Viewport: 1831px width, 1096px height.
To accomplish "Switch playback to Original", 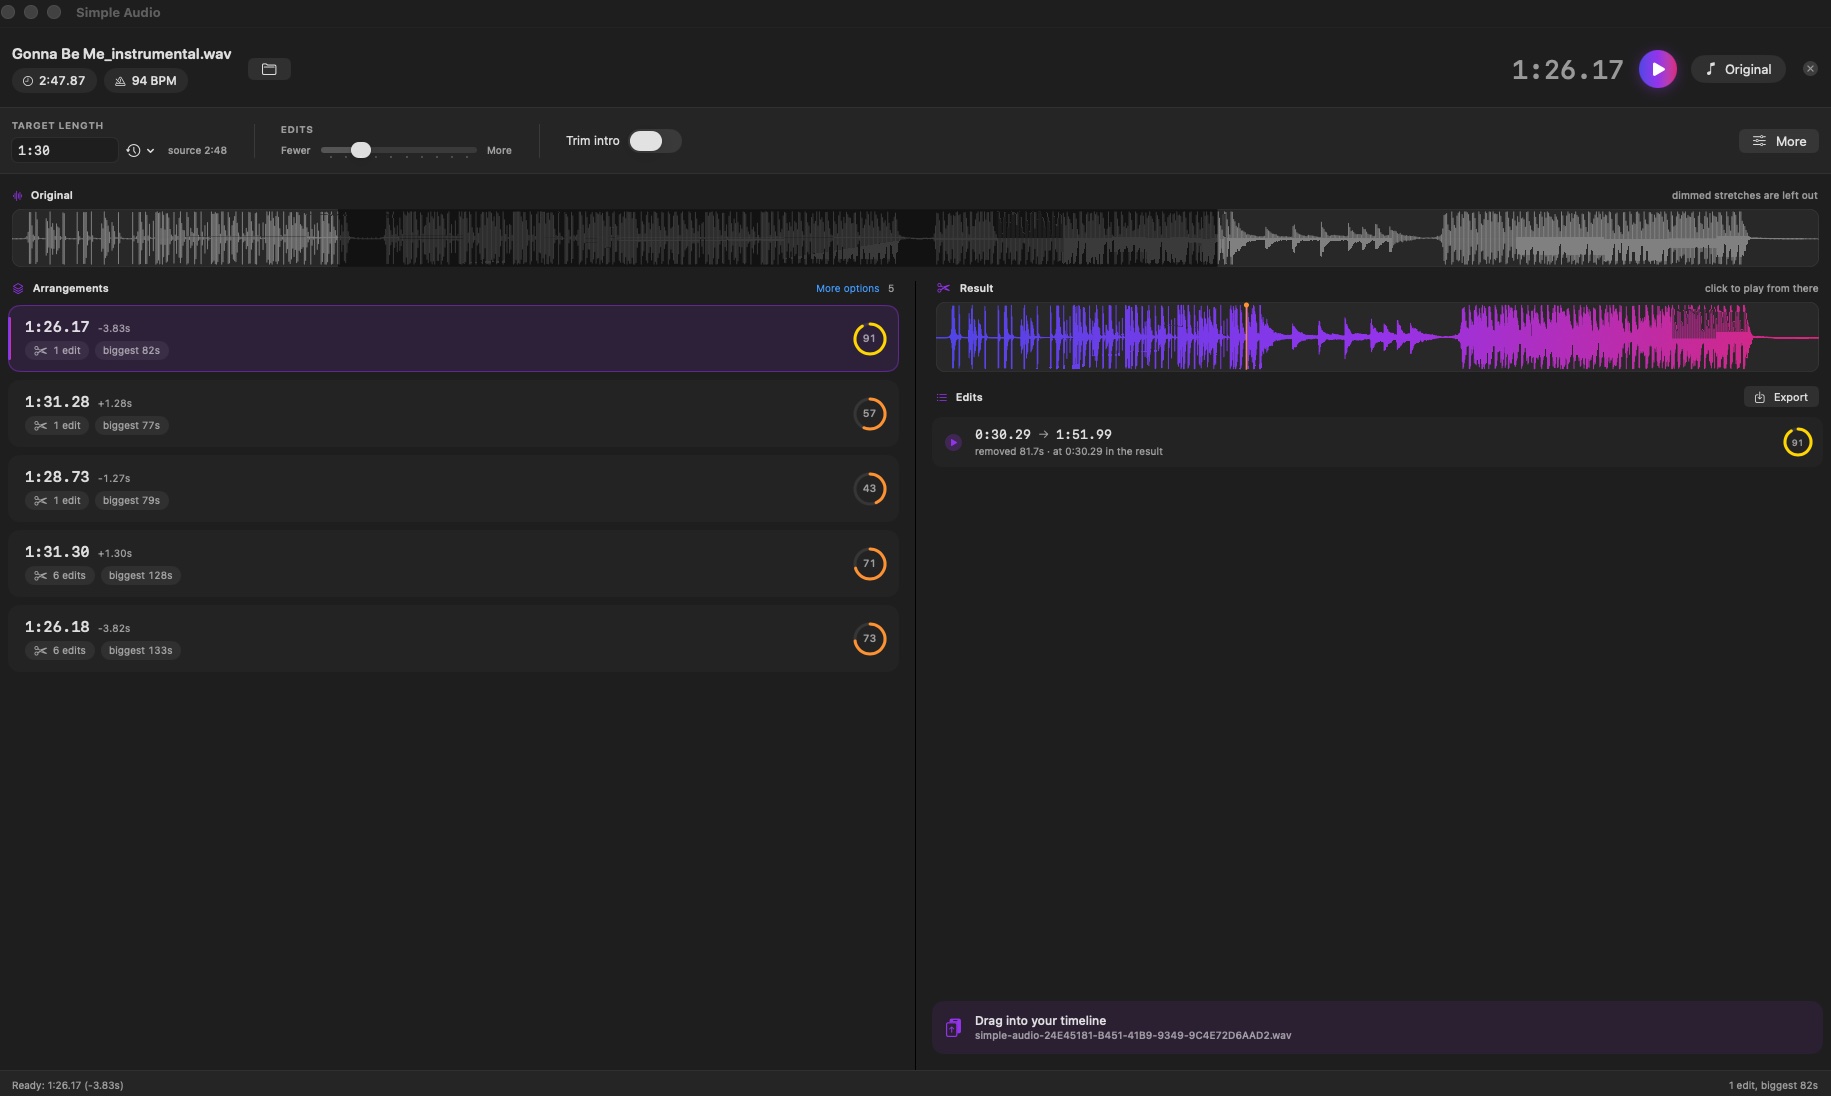I will 1738,69.
